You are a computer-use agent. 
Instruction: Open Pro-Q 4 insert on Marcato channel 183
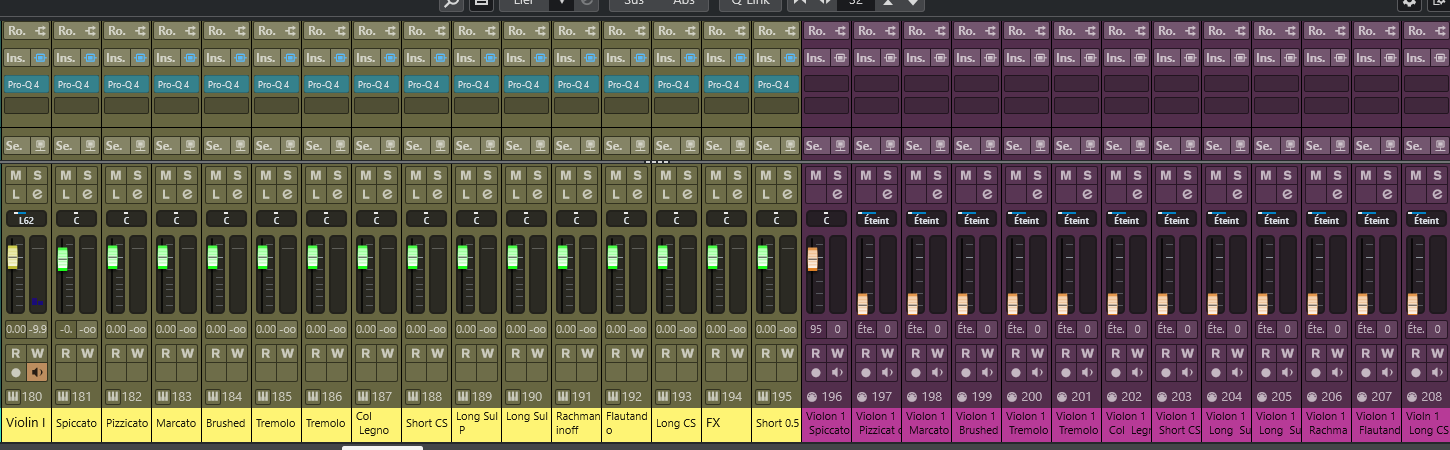[177, 84]
